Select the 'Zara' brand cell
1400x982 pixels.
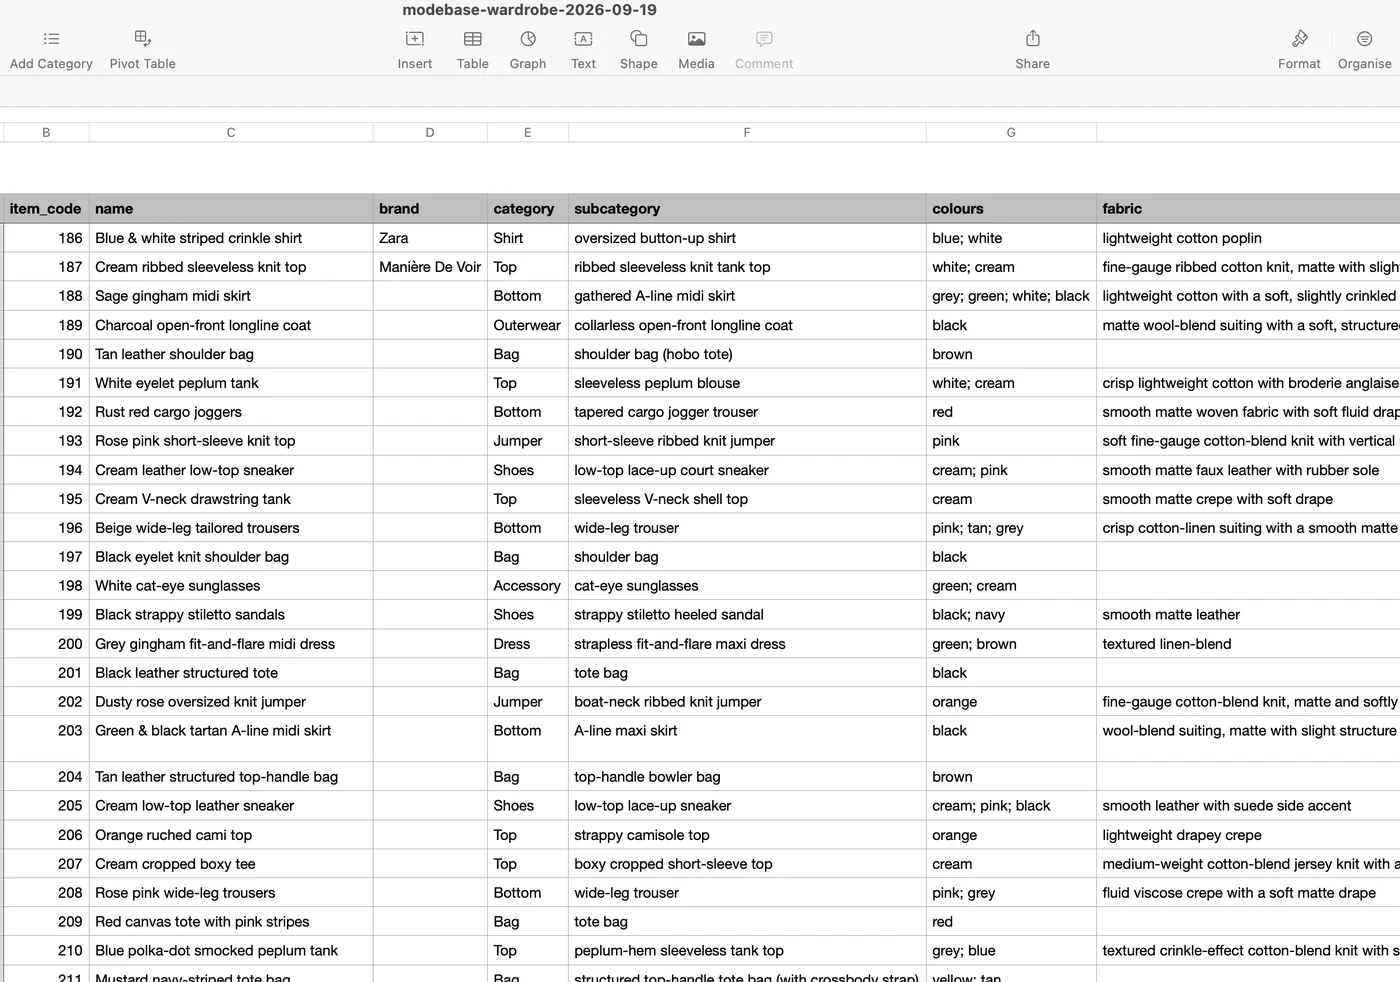pos(430,238)
